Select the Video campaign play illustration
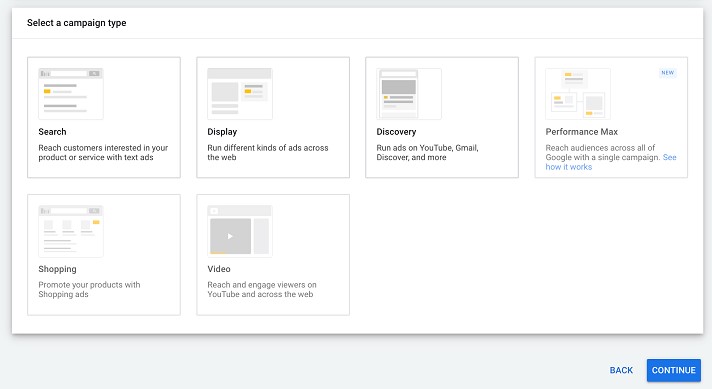The height and width of the screenshot is (389, 712). [240, 231]
